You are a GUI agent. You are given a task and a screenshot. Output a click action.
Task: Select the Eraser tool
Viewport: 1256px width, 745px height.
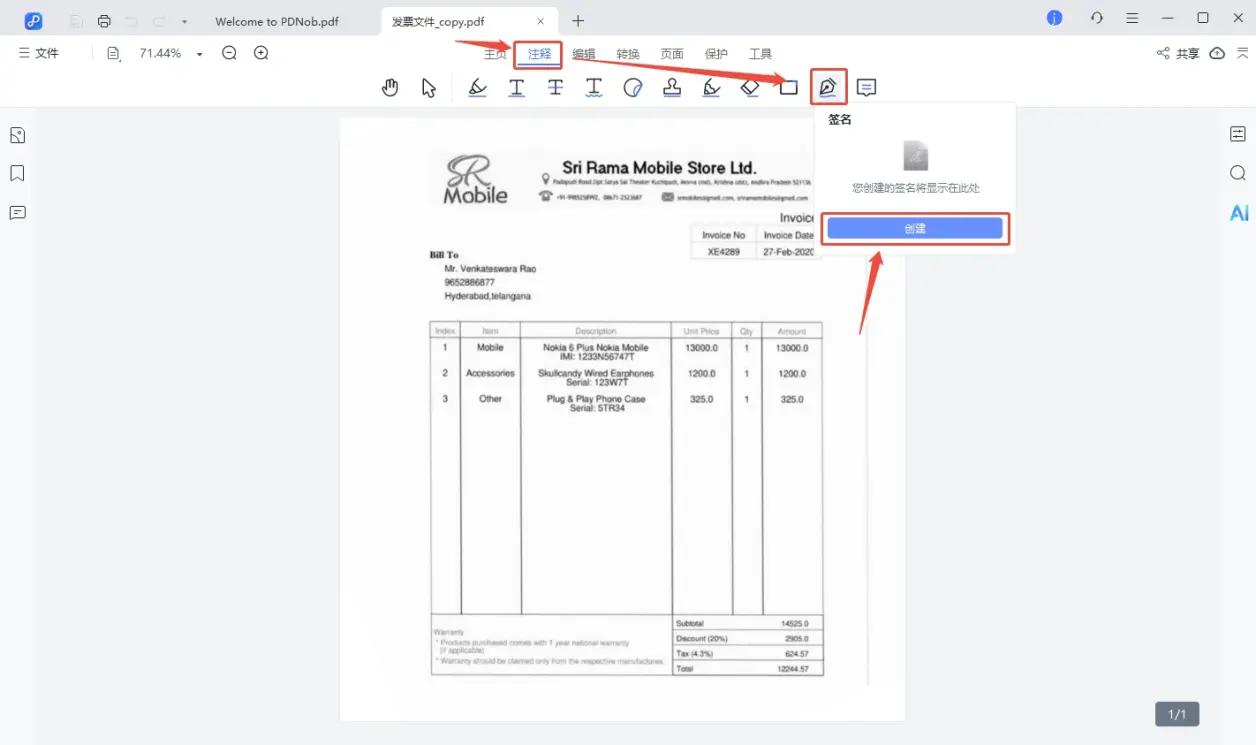pyautogui.click(x=750, y=88)
